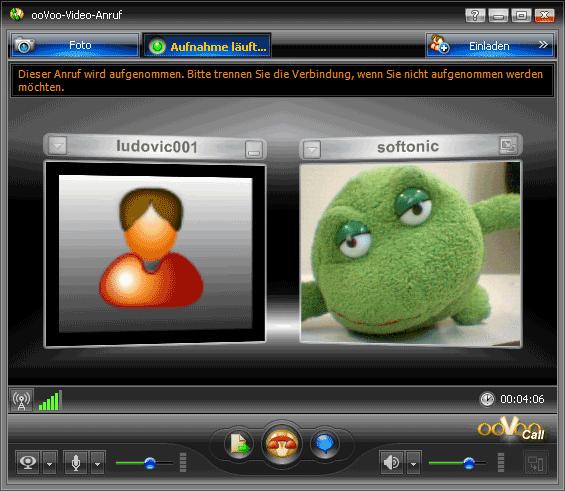Toggle the microphone mute button
Screen dimensions: 565x491
pos(76,462)
